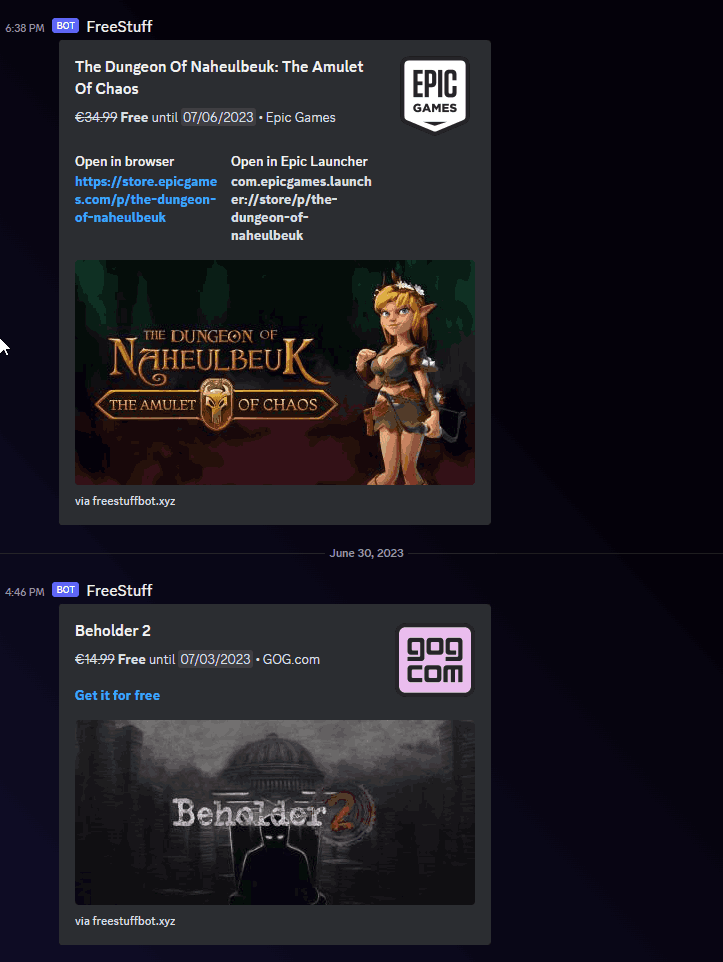Open FreeStuff profile from 4:46 PM message
This screenshot has width=723, height=962.
(119, 590)
